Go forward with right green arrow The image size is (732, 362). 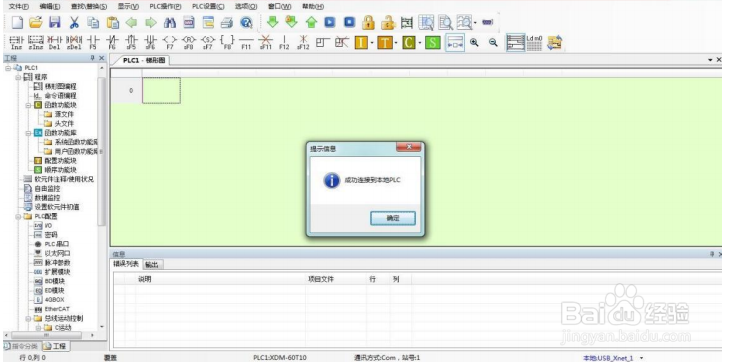150,22
